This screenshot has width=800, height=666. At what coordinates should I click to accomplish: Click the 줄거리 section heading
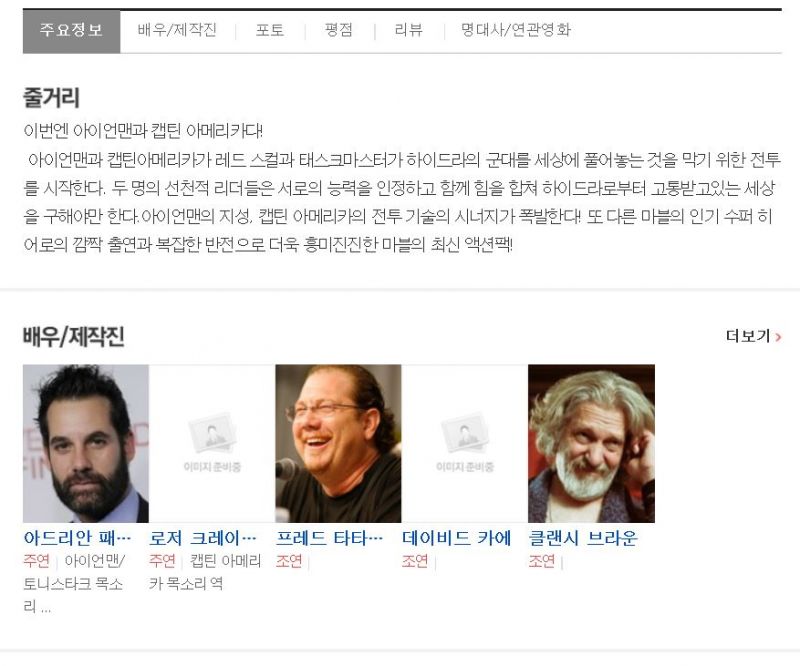[x=51, y=97]
